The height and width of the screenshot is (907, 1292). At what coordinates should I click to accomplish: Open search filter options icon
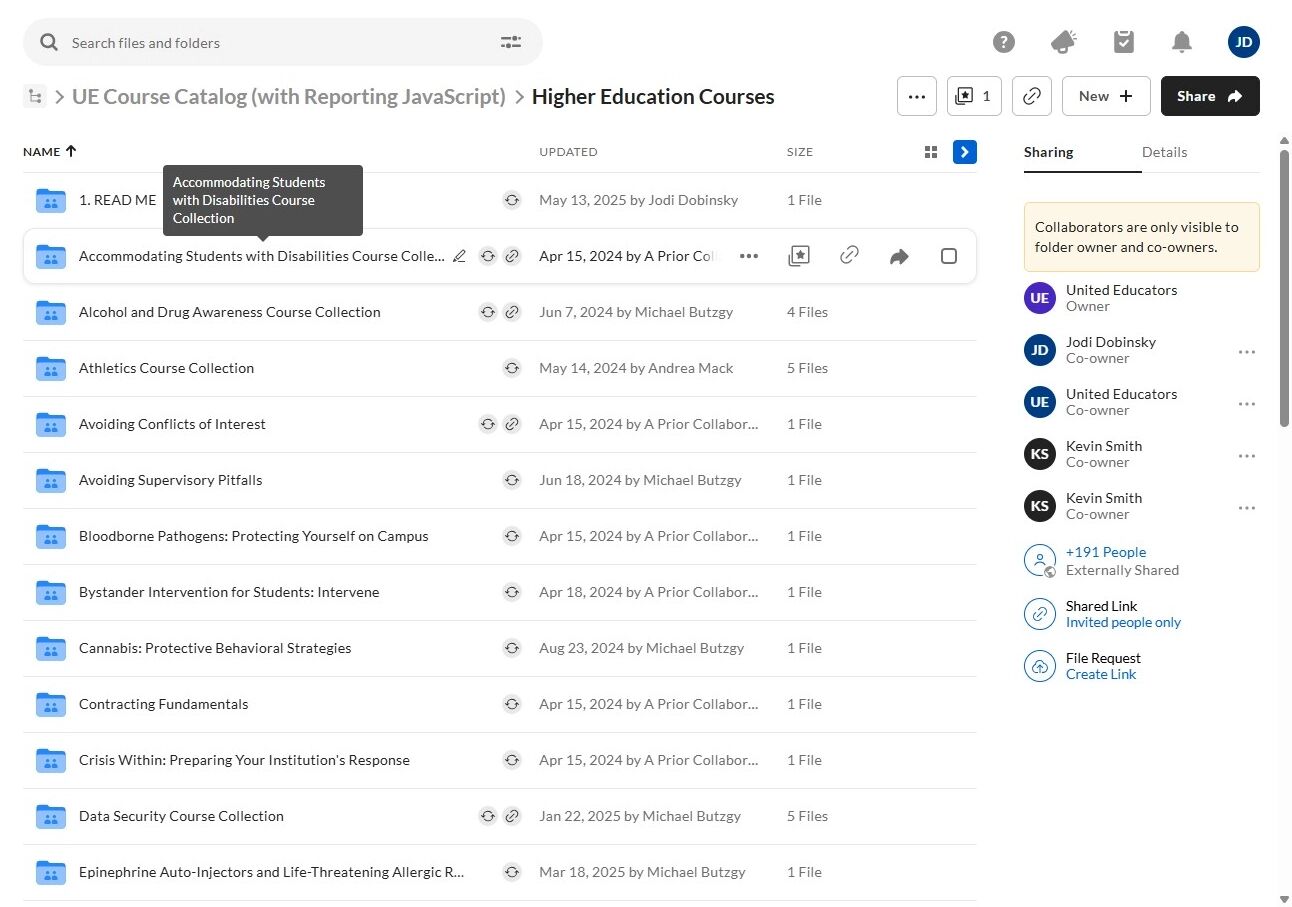[x=510, y=42]
